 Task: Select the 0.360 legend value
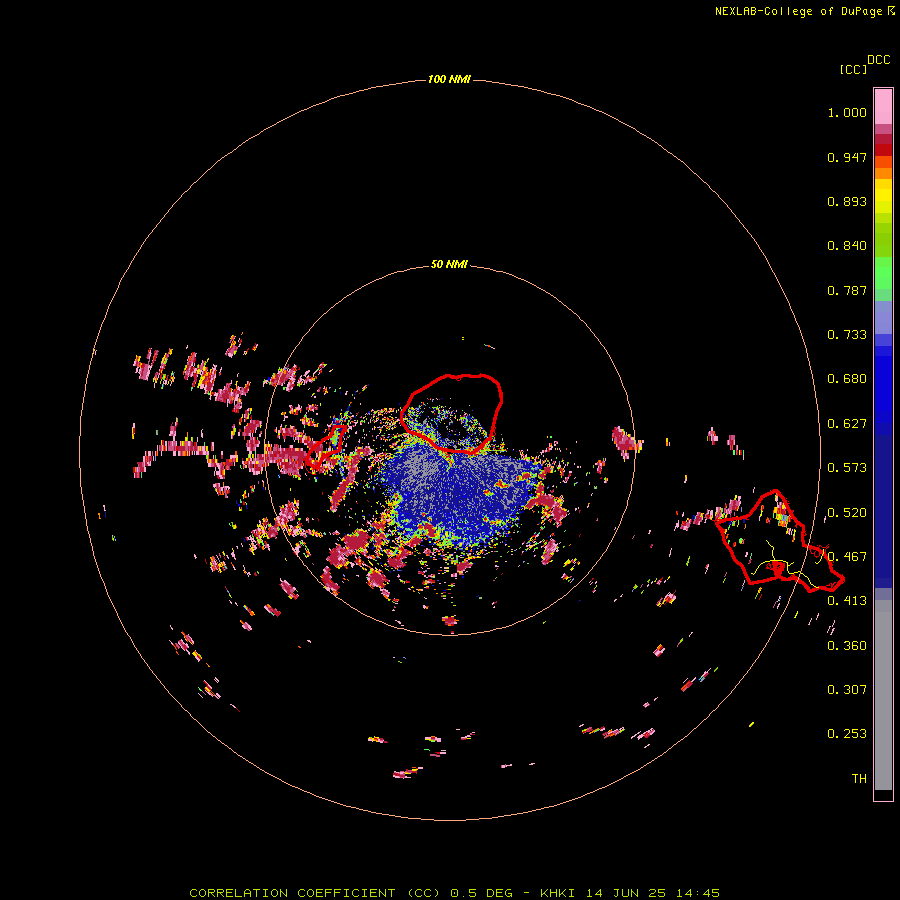[x=847, y=646]
